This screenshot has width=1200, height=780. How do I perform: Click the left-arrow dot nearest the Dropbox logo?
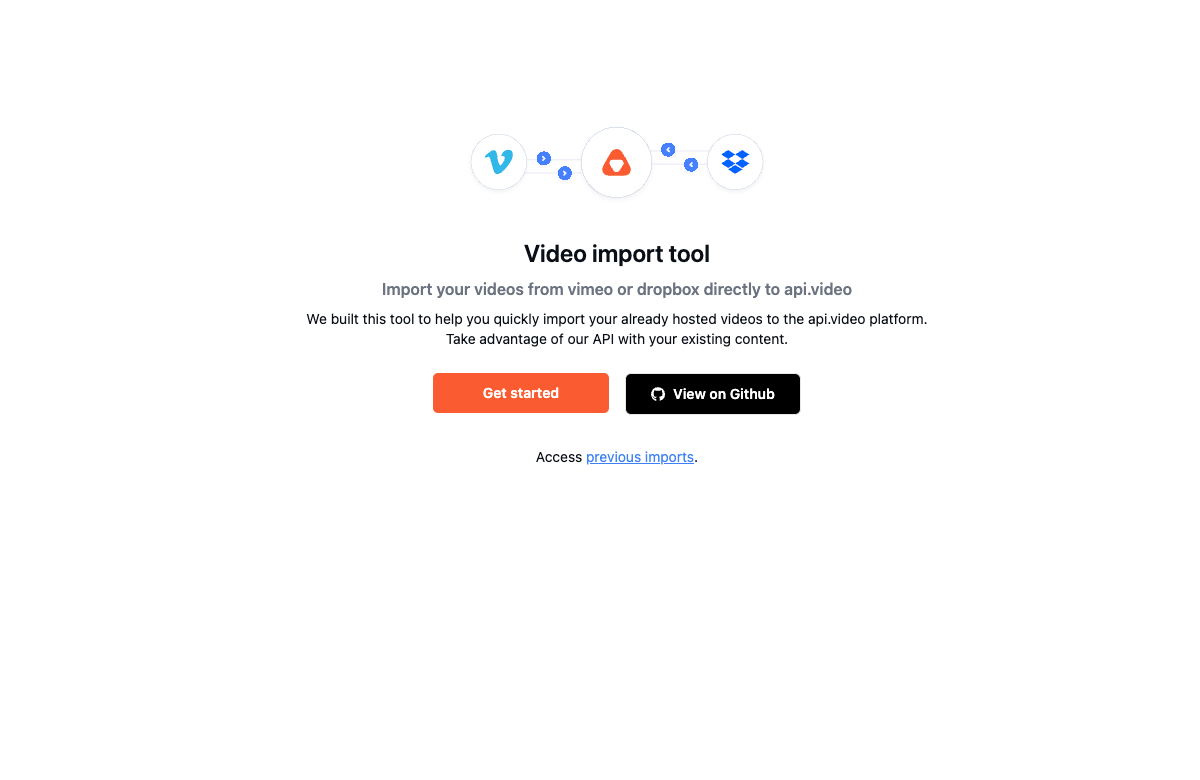tap(690, 165)
